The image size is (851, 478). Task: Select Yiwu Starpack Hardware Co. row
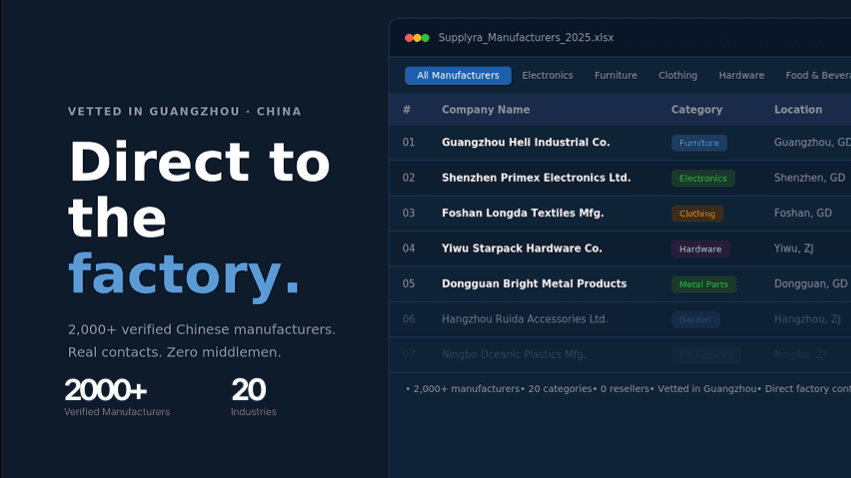[620, 248]
